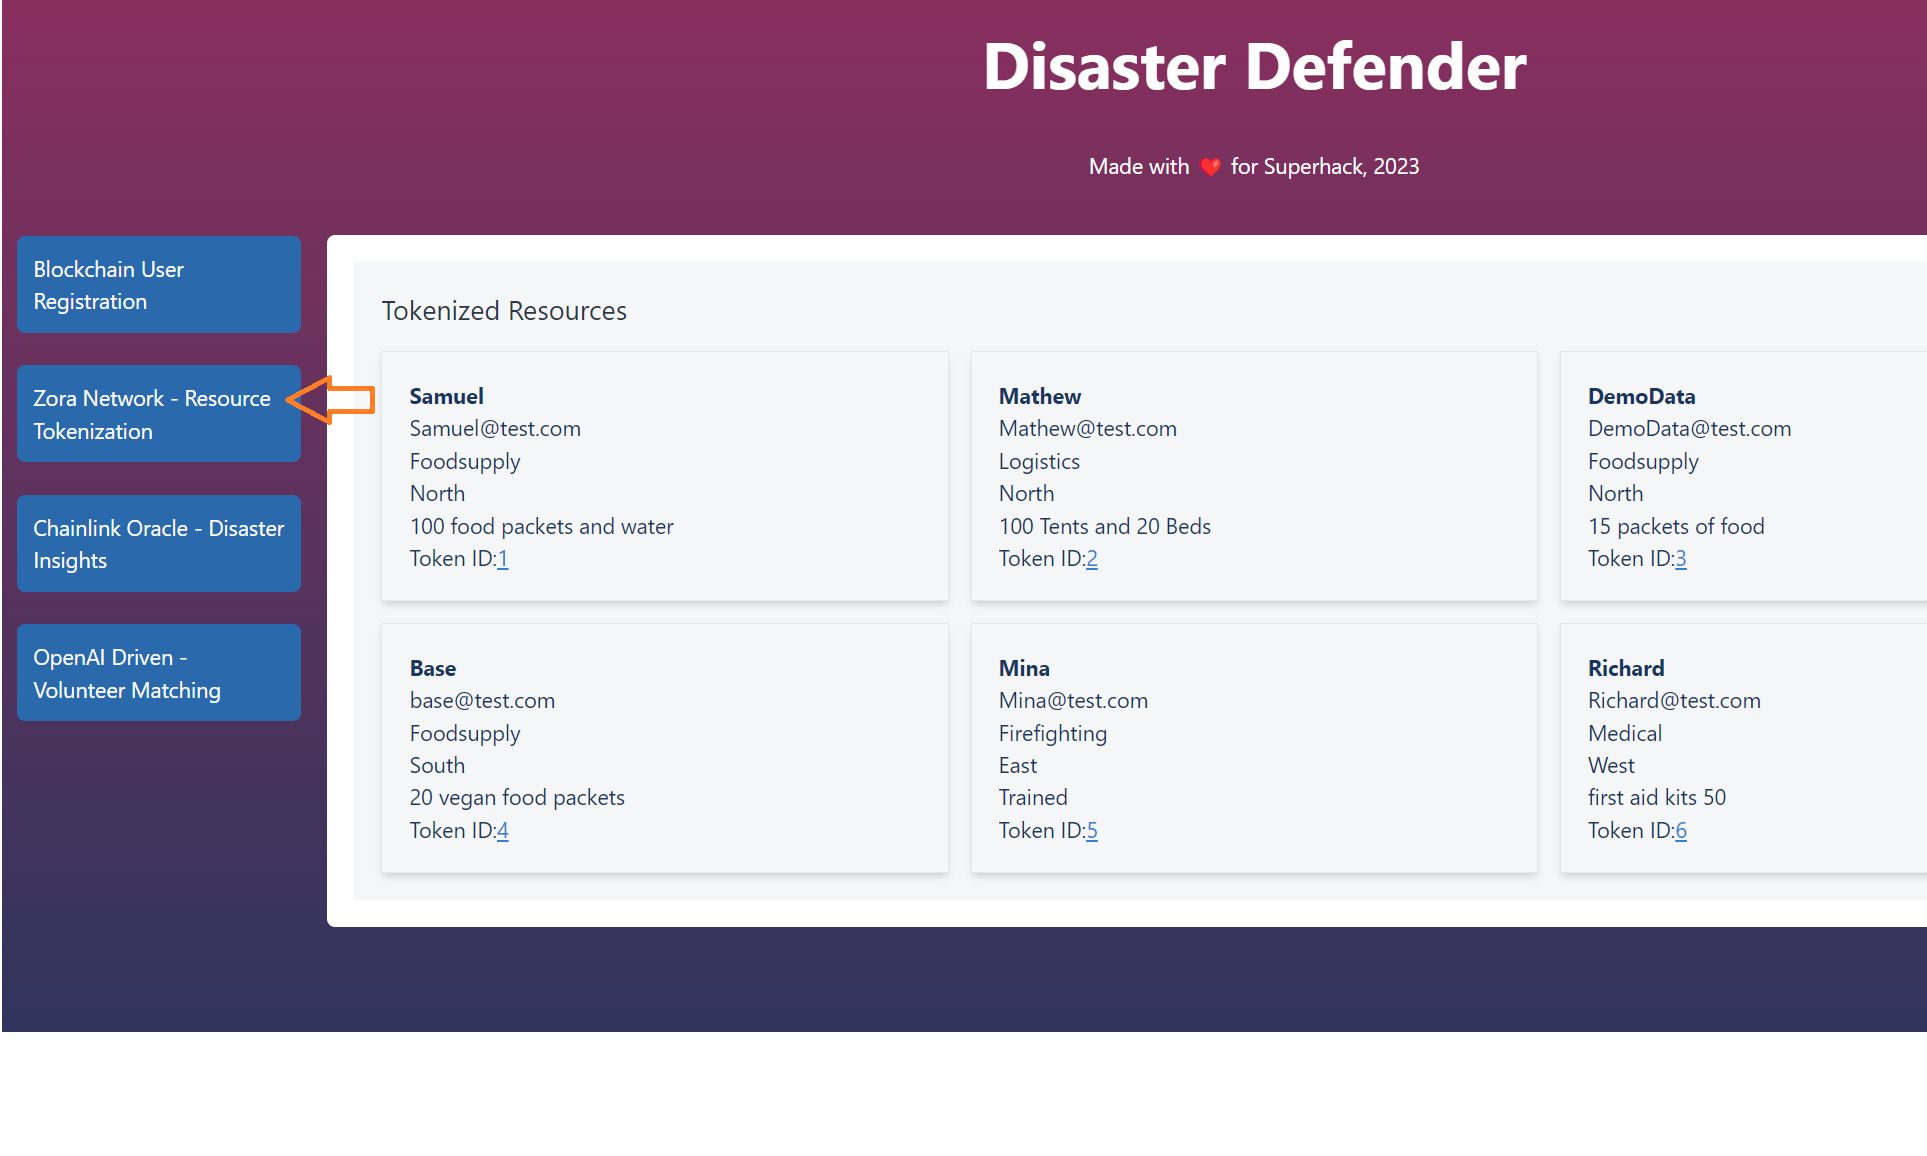1927x1156 pixels.
Task: Click the Mina card heading
Action: point(1024,668)
